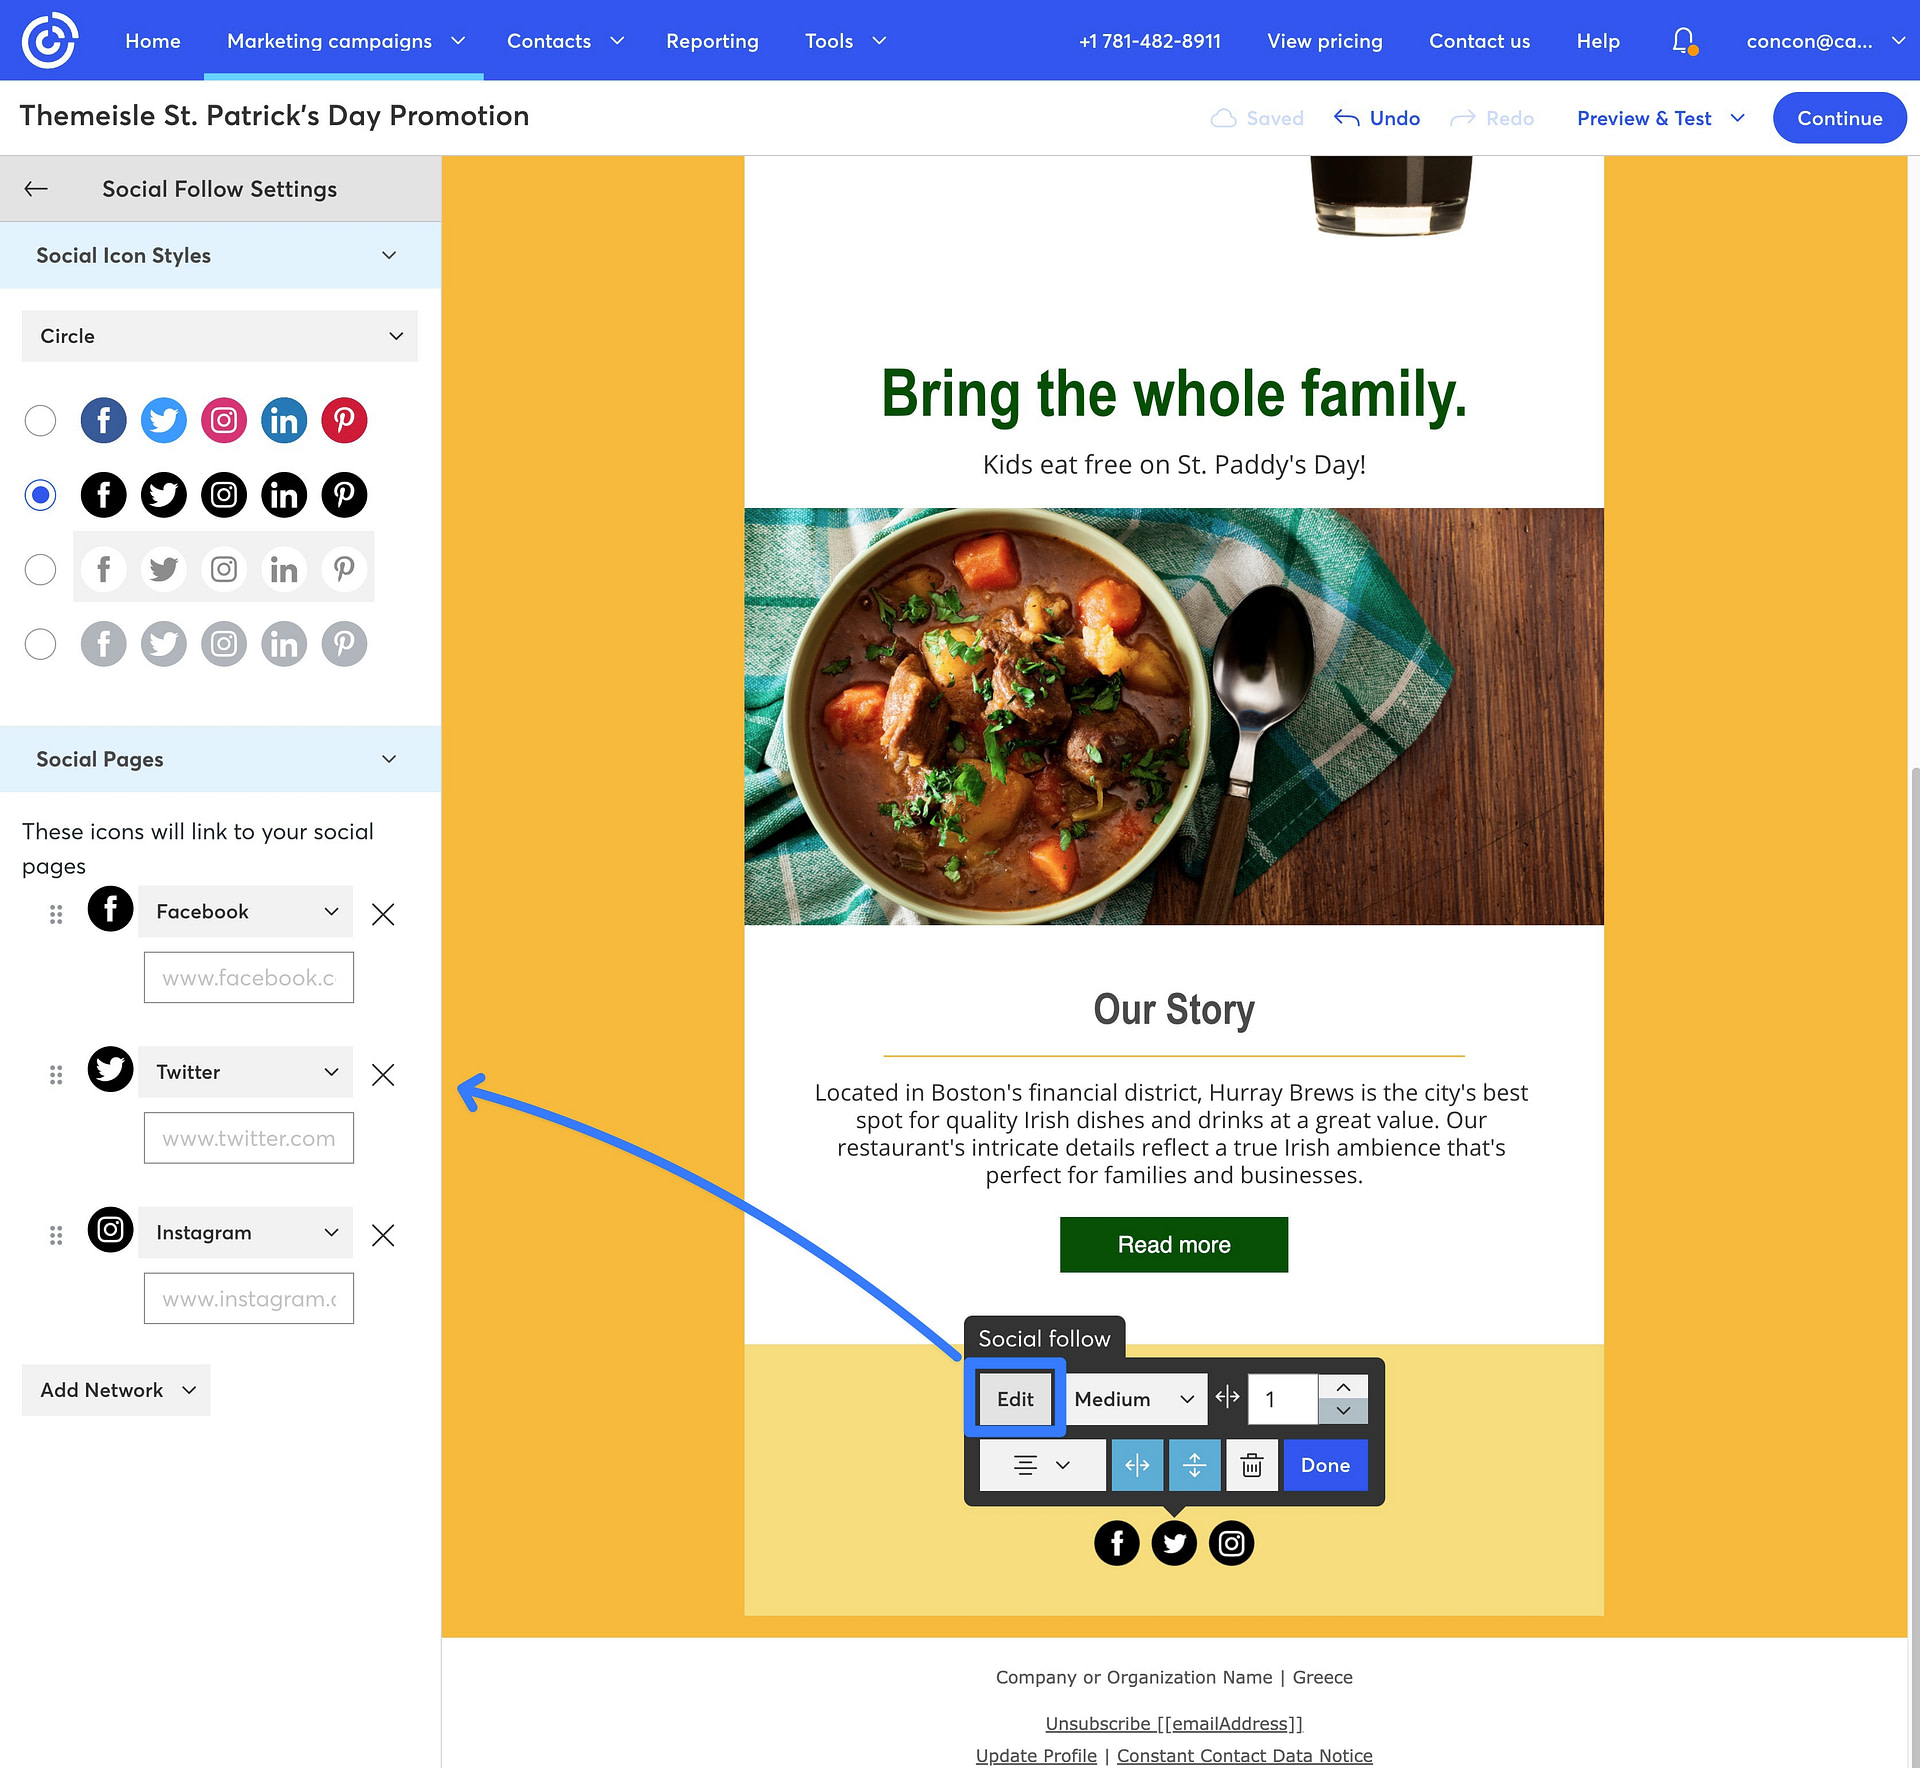Click the notification bell icon
Image resolution: width=1920 pixels, height=1768 pixels.
coord(1684,40)
